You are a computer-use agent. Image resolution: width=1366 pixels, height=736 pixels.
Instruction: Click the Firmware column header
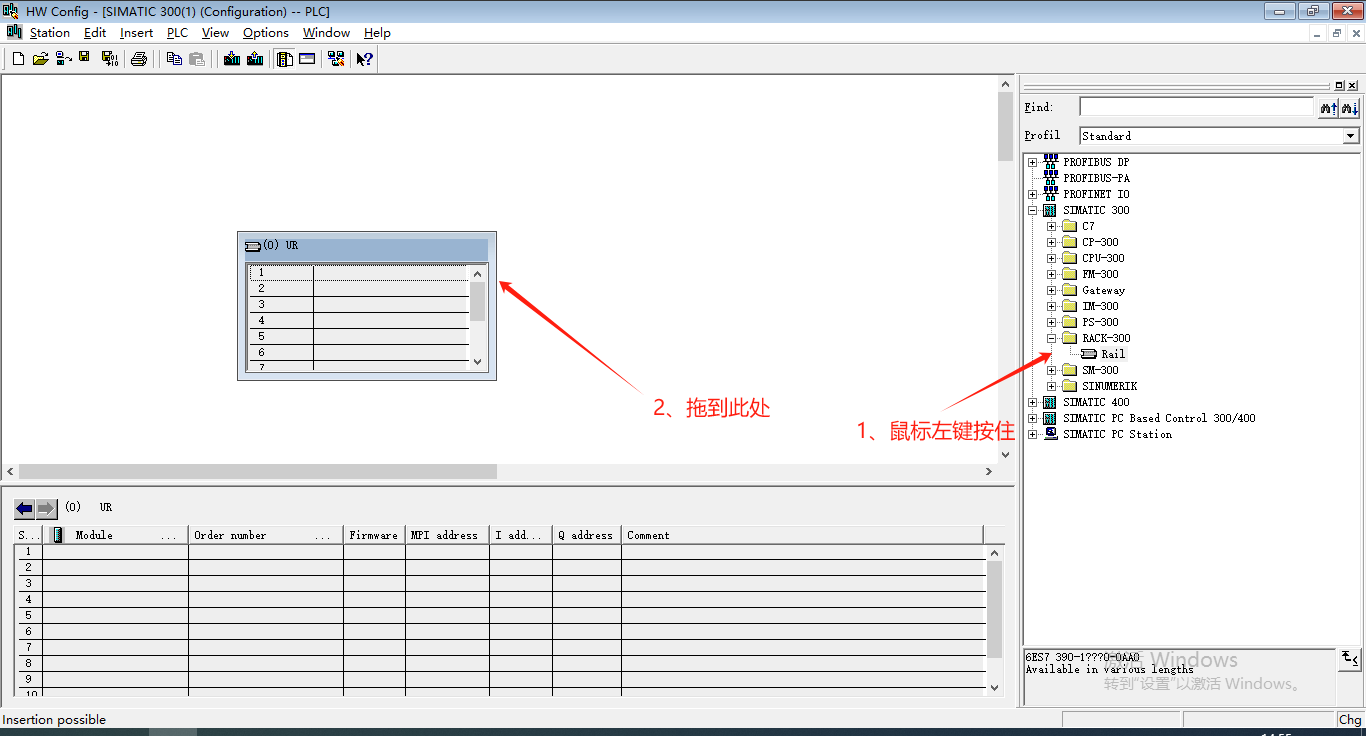coord(374,535)
